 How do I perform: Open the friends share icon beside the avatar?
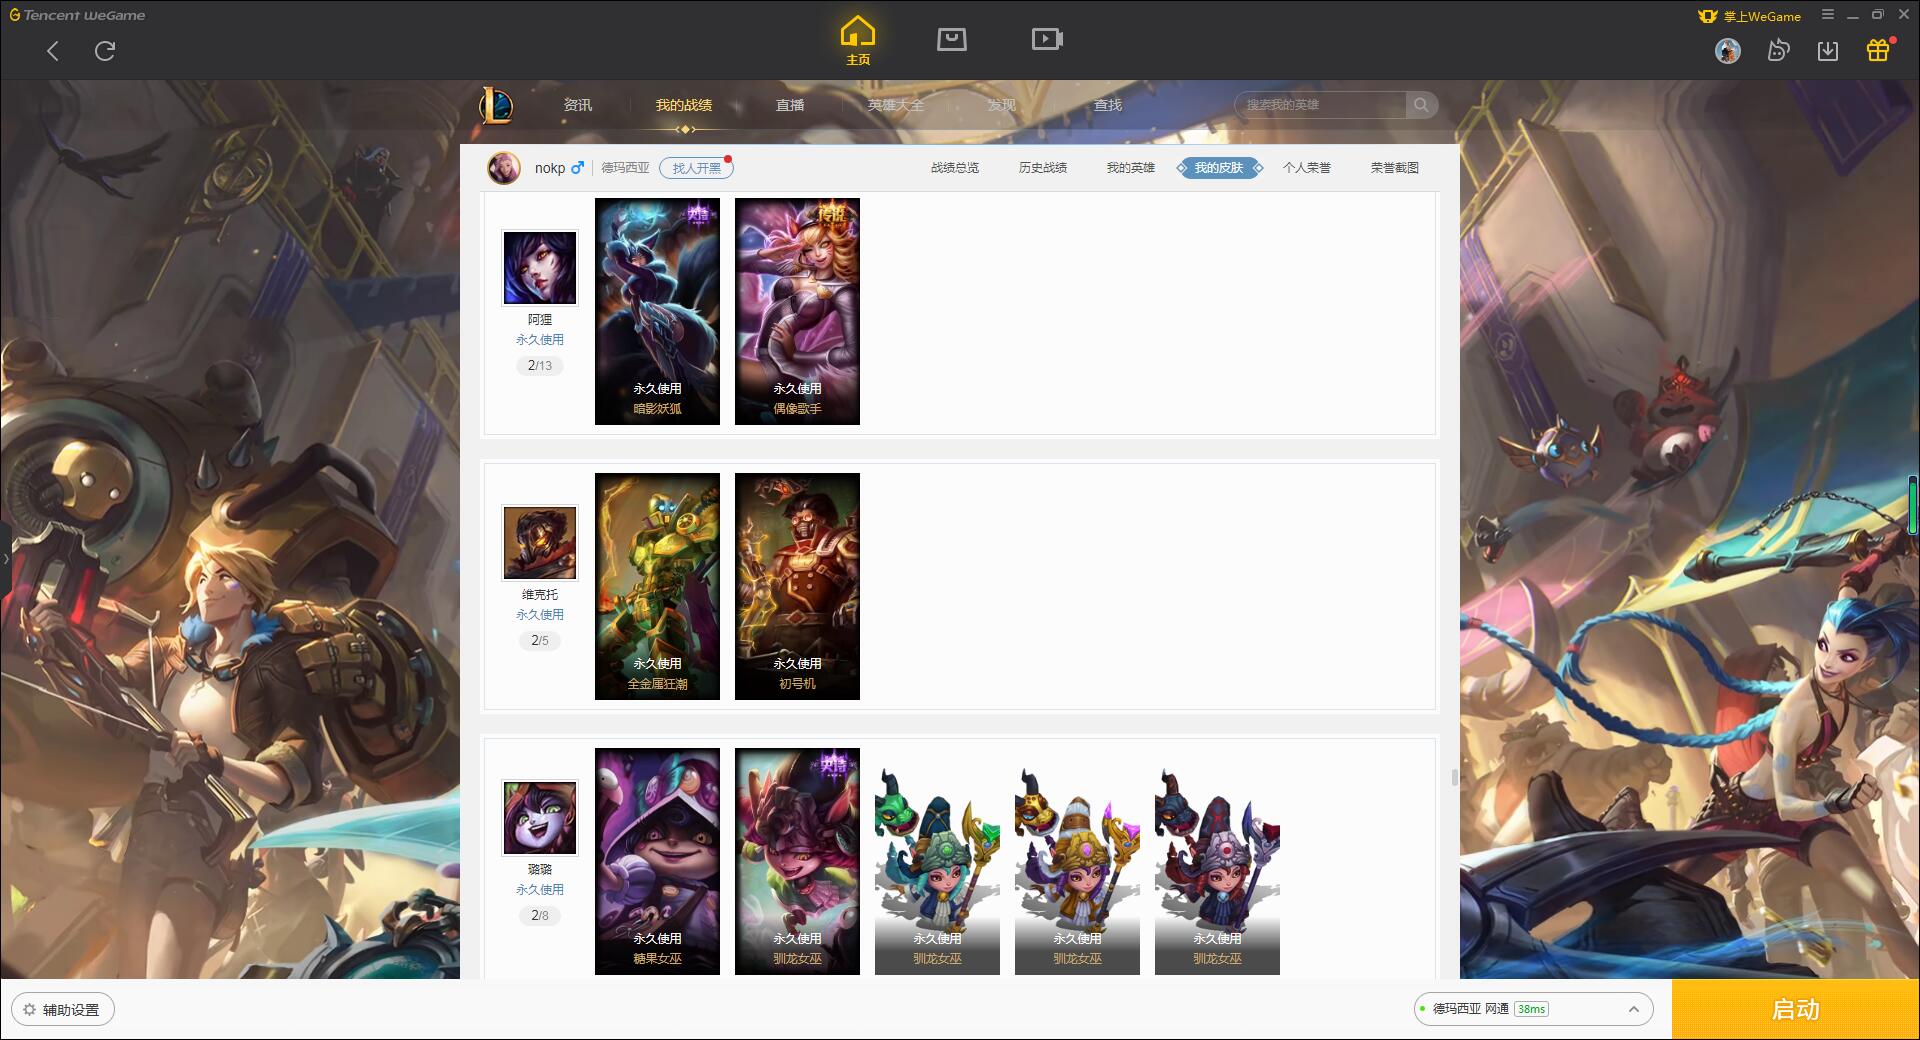1778,50
